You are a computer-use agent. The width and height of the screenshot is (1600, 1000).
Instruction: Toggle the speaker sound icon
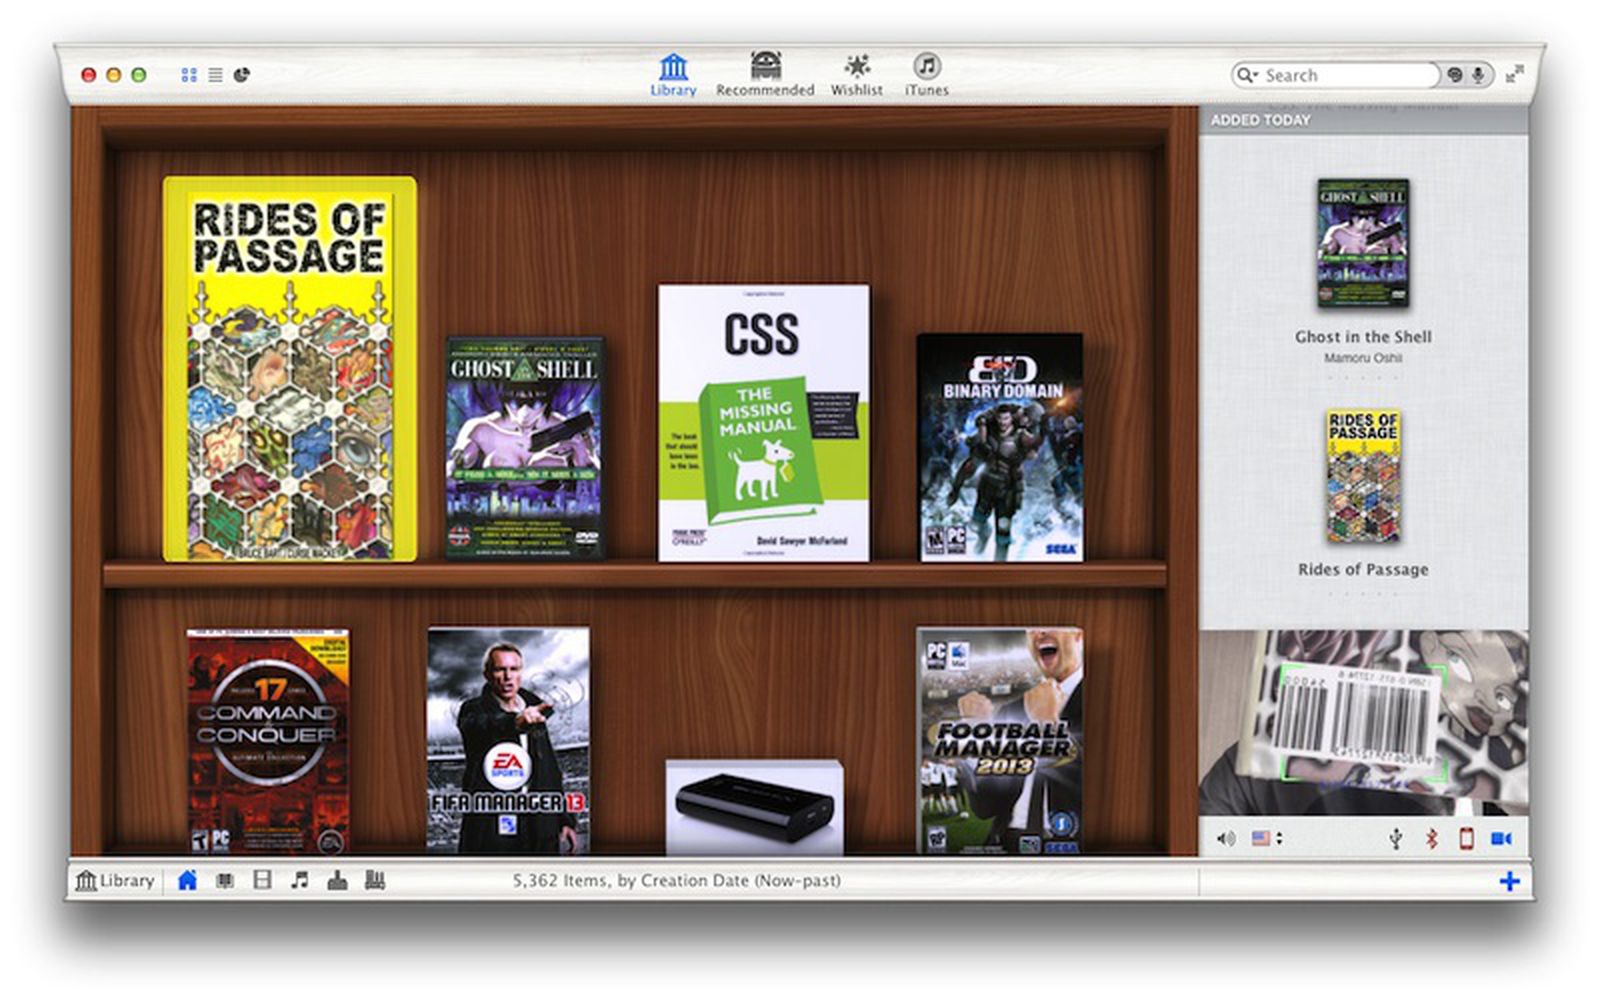[1226, 838]
